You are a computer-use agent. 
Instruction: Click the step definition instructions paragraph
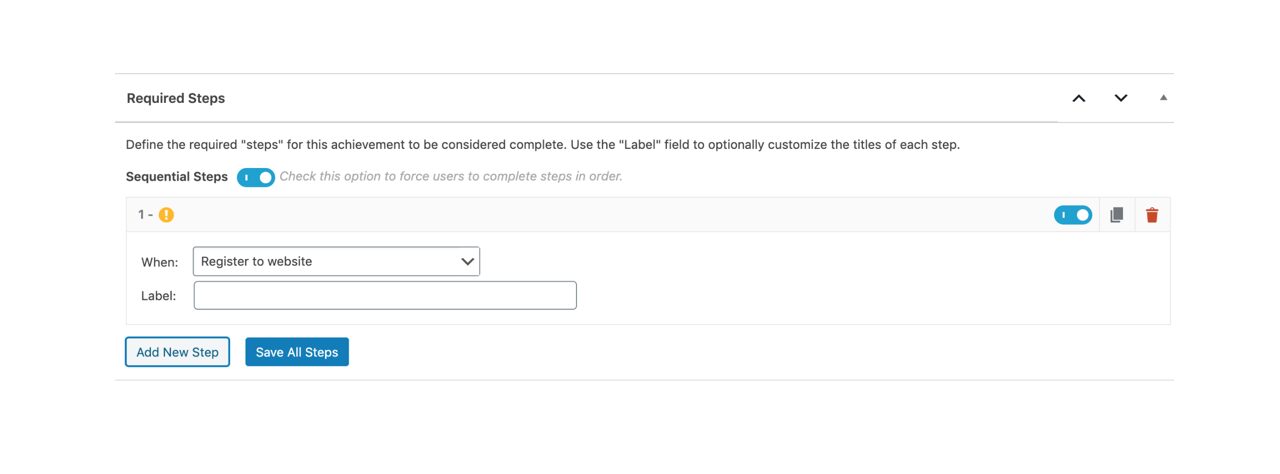coord(543,144)
